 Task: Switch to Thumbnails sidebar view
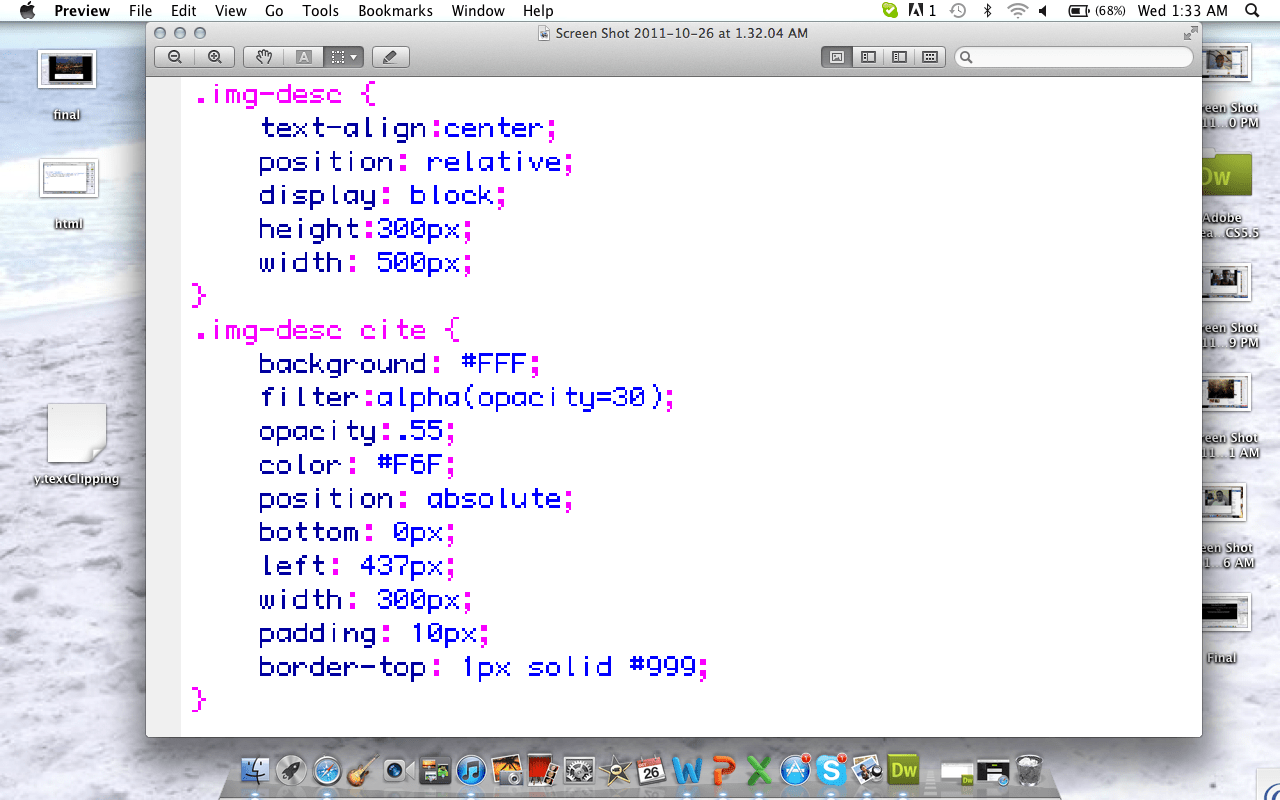pyautogui.click(x=868, y=57)
